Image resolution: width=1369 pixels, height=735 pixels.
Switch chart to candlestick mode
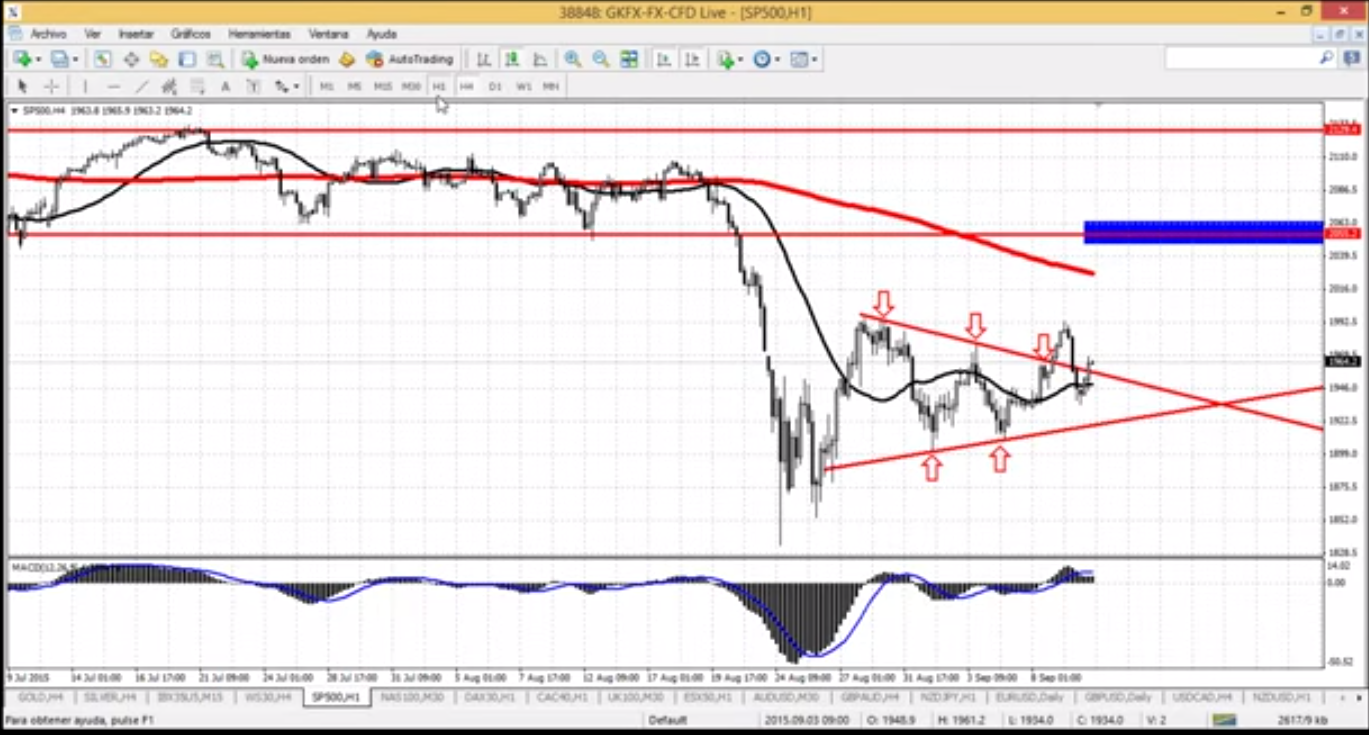coord(512,59)
